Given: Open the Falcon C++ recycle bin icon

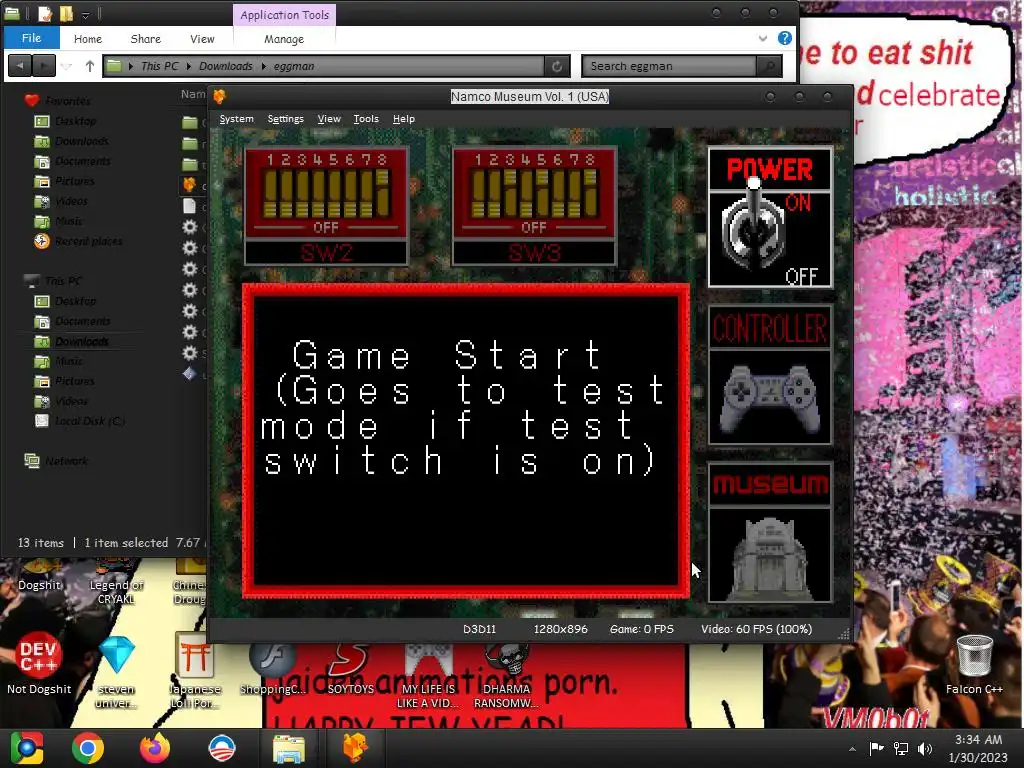Looking at the screenshot, I should (x=974, y=665).
